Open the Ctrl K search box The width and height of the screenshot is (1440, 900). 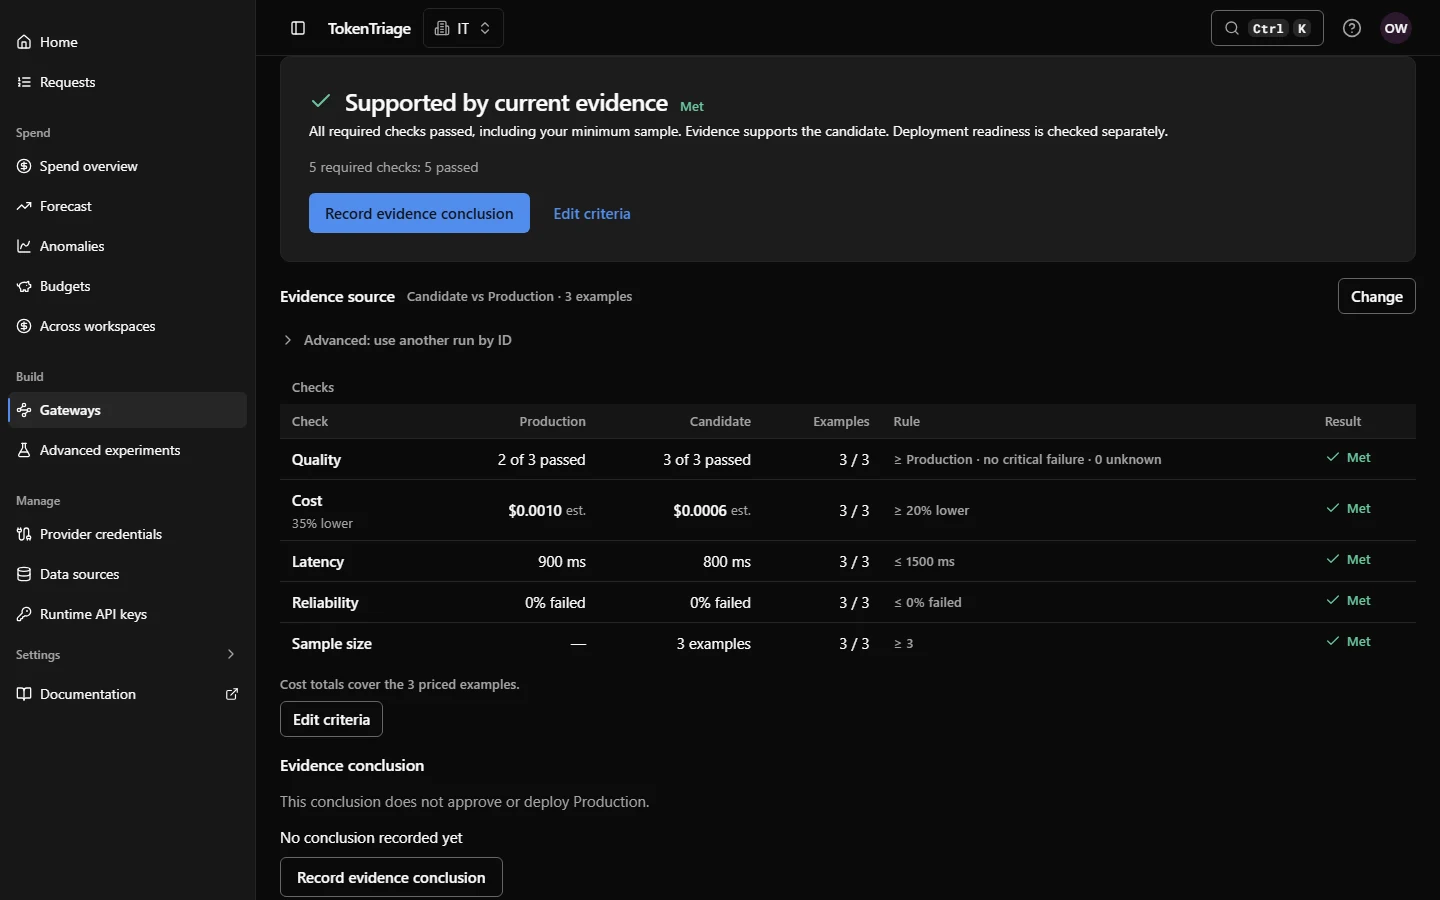[1267, 28]
